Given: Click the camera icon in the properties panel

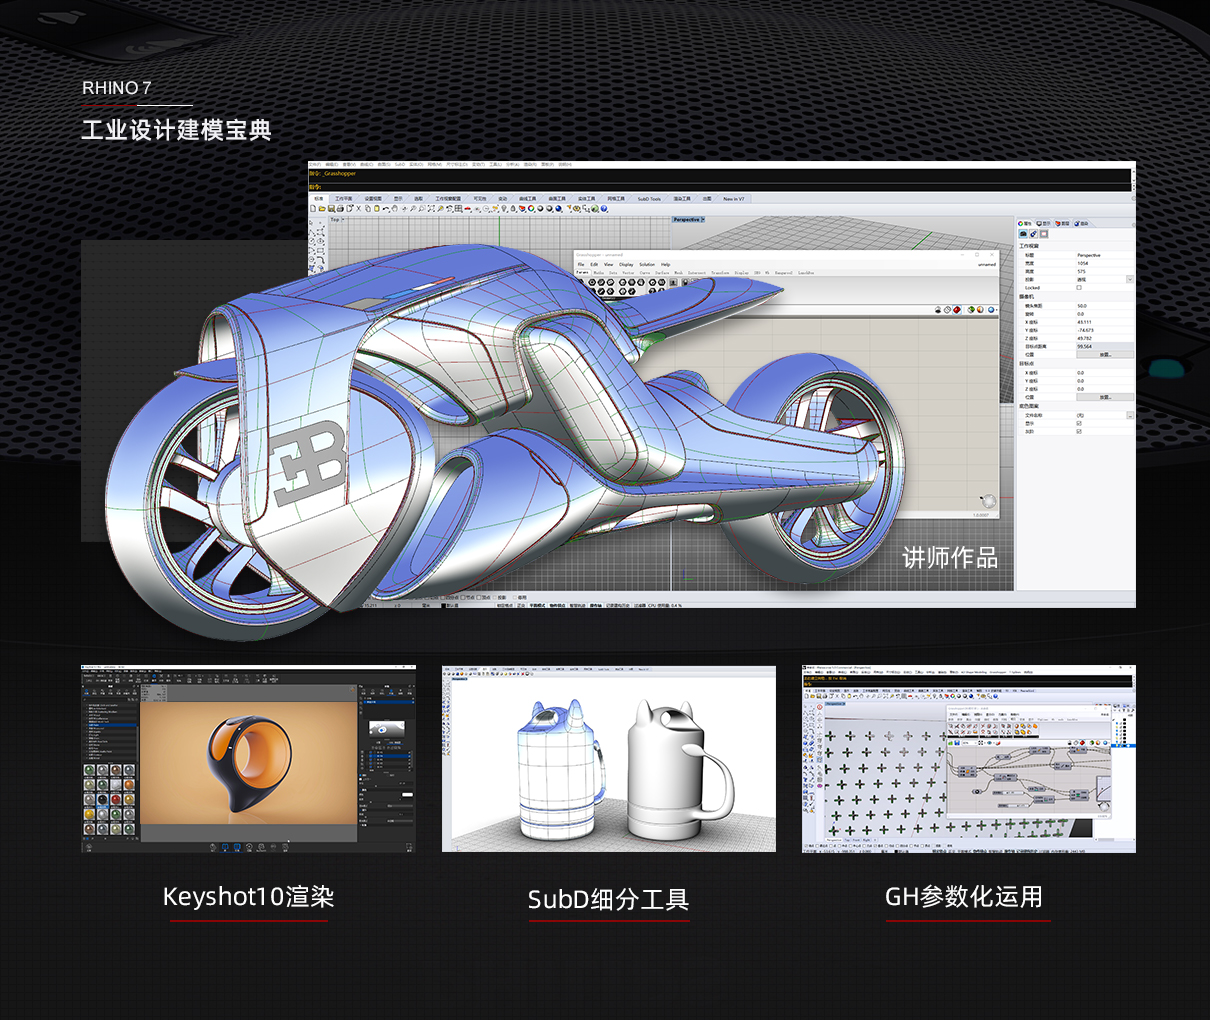Looking at the screenshot, I should tap(1023, 234).
